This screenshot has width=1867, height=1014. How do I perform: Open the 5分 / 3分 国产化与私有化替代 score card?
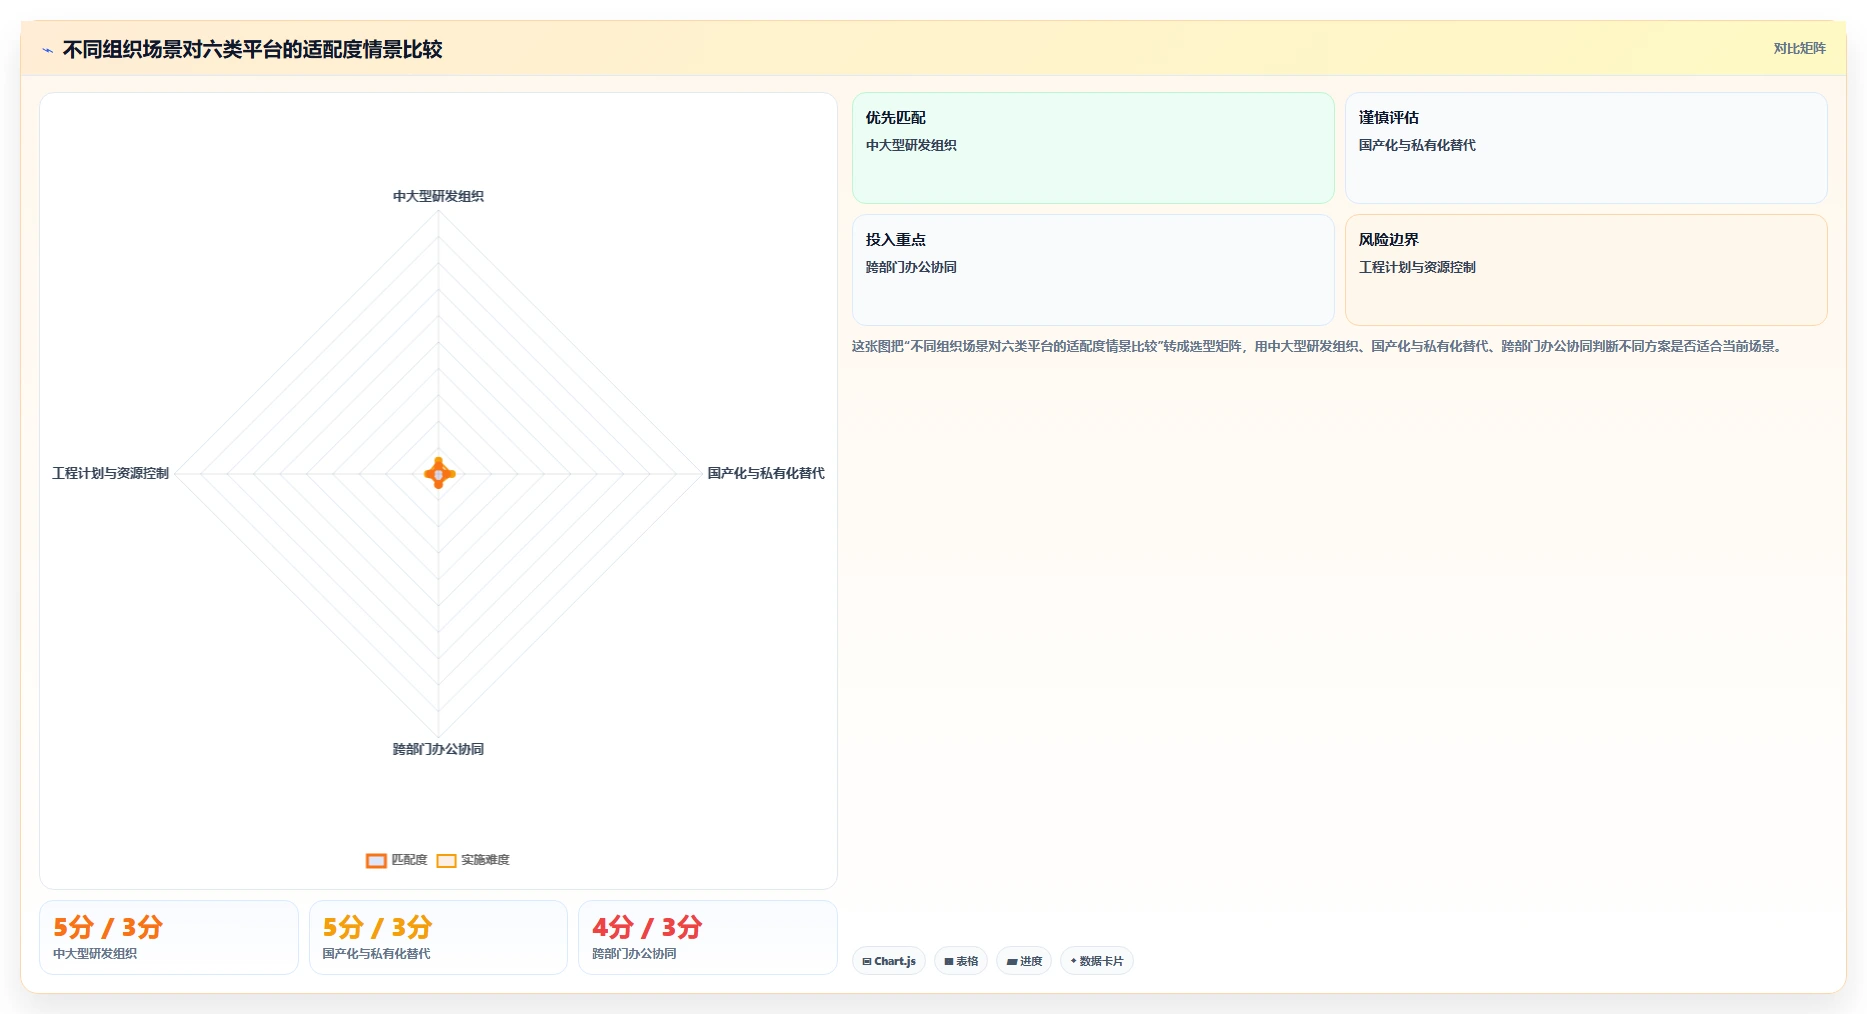point(438,937)
